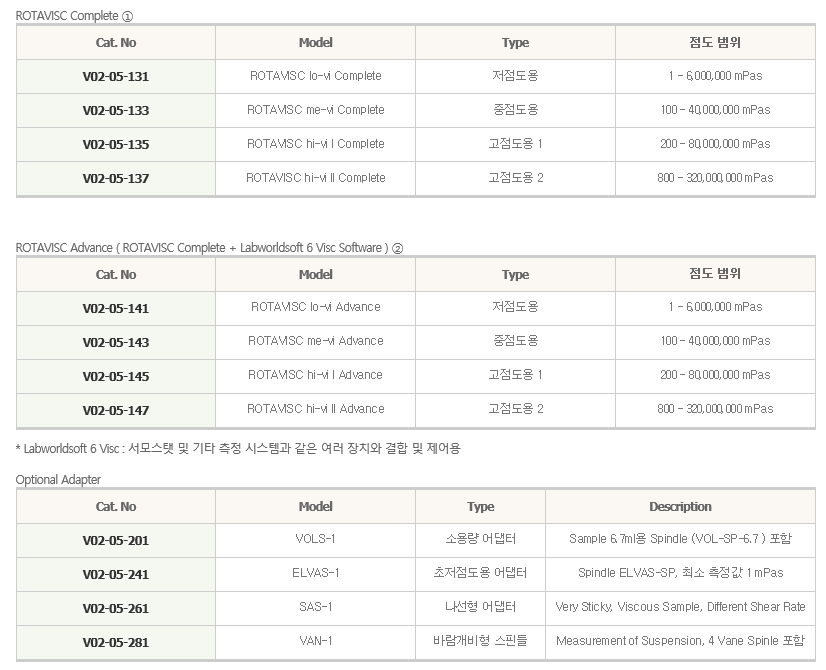
Task: Click the 800 - 320,000,000 mPas Complete range
Action: point(715,178)
